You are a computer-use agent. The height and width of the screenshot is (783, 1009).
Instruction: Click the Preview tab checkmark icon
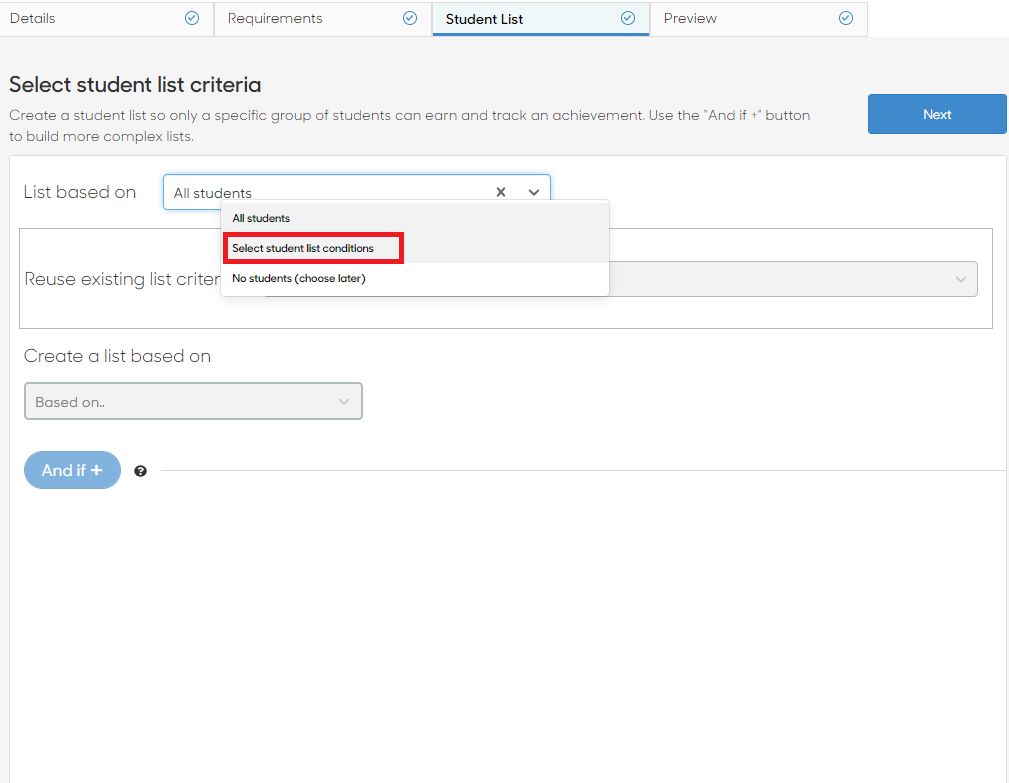[846, 18]
